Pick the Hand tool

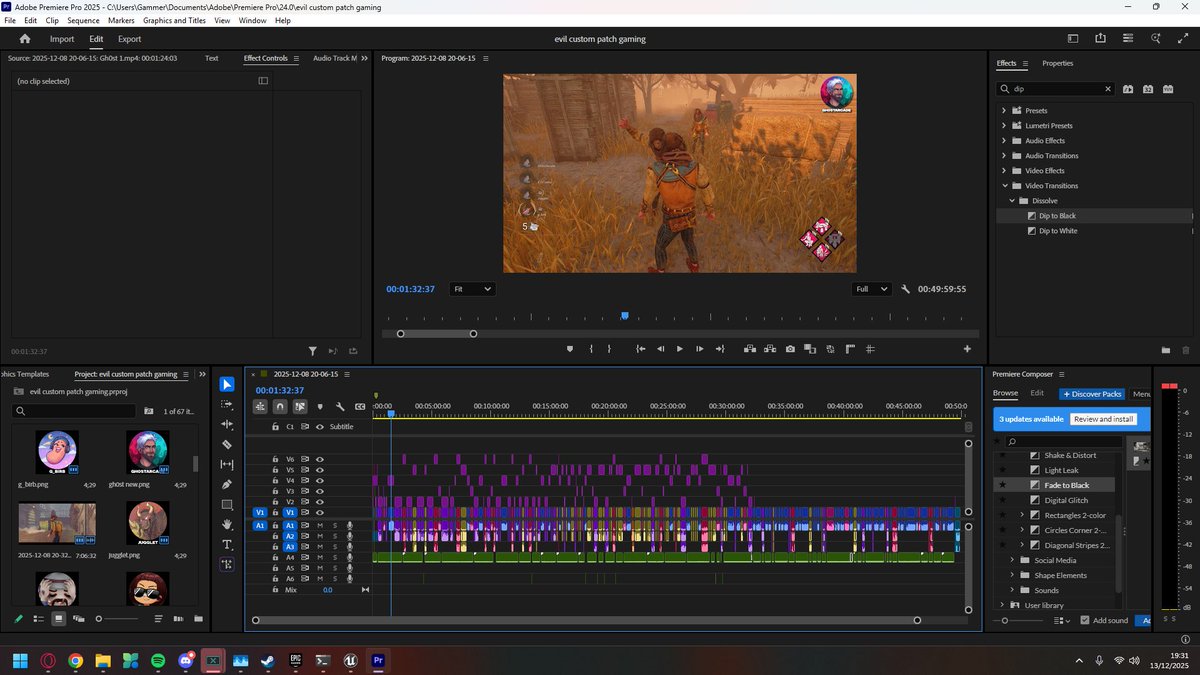point(227,524)
